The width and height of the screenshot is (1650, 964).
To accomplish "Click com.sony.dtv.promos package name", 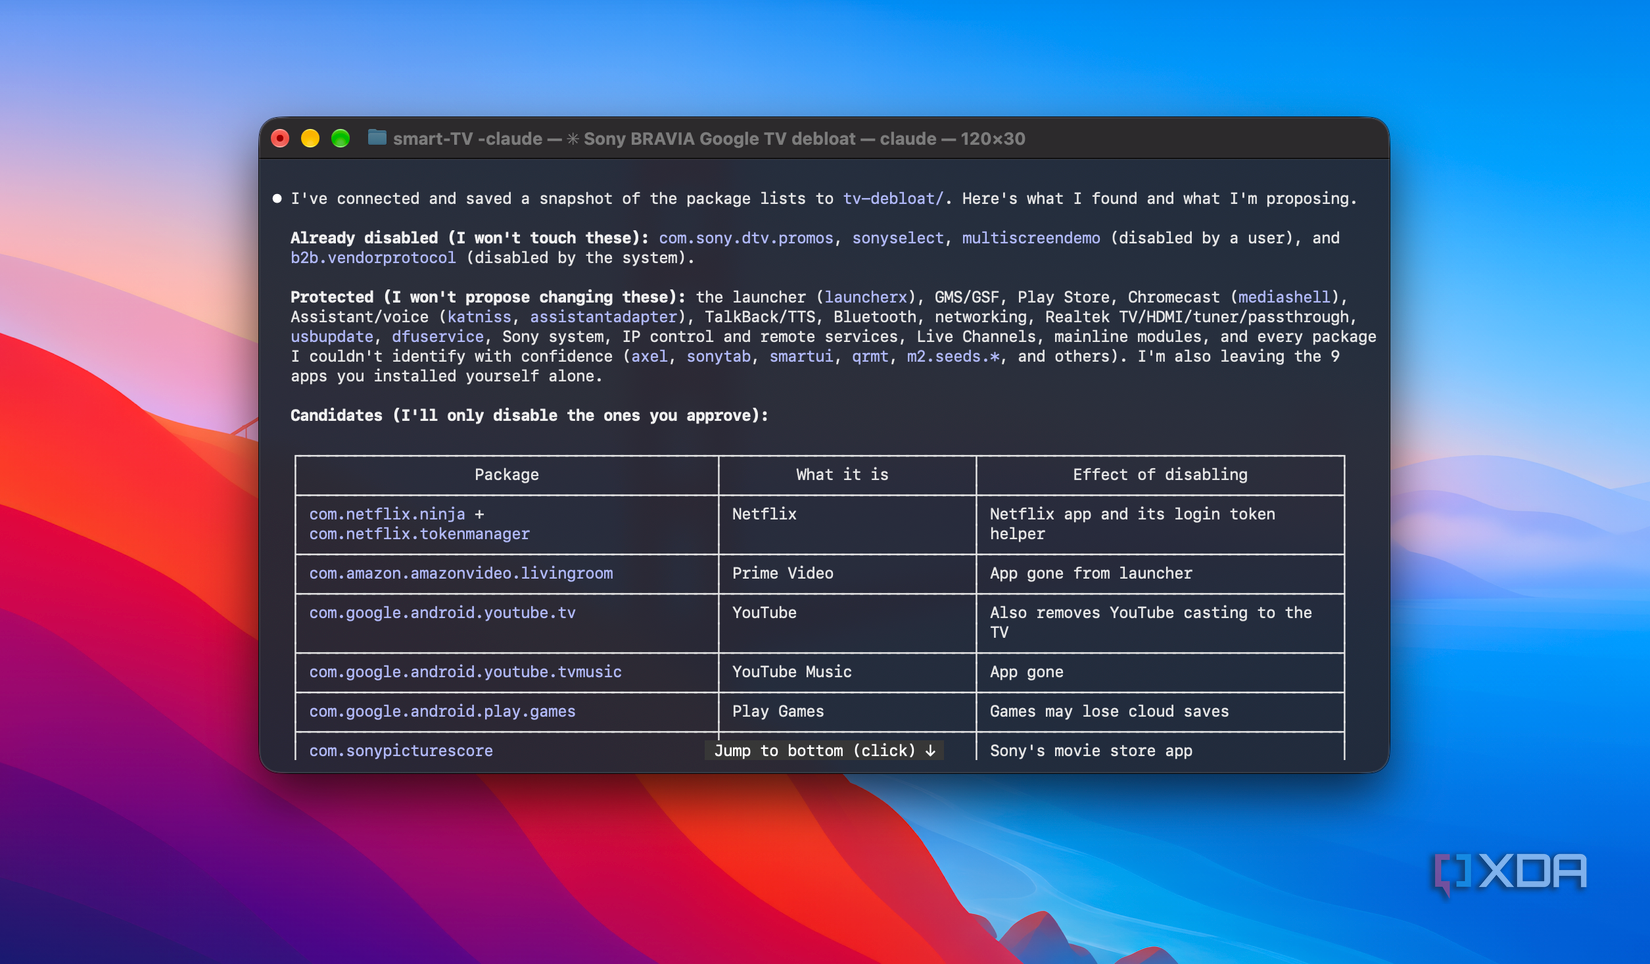I will pos(746,238).
